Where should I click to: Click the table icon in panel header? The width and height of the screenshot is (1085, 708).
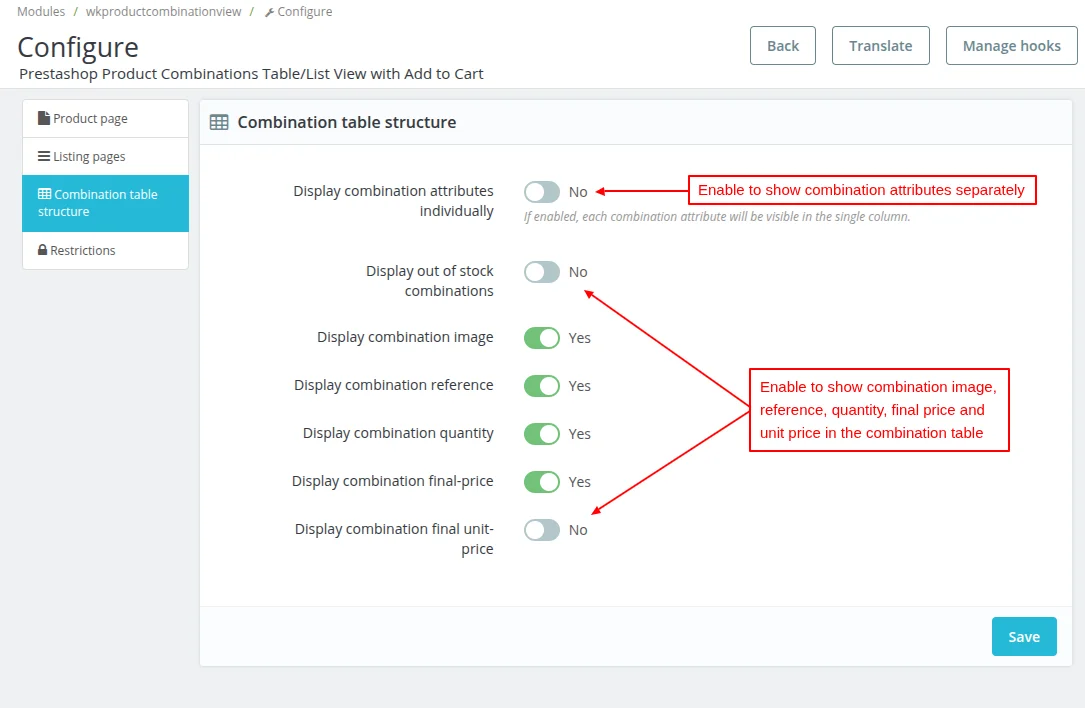tap(218, 122)
